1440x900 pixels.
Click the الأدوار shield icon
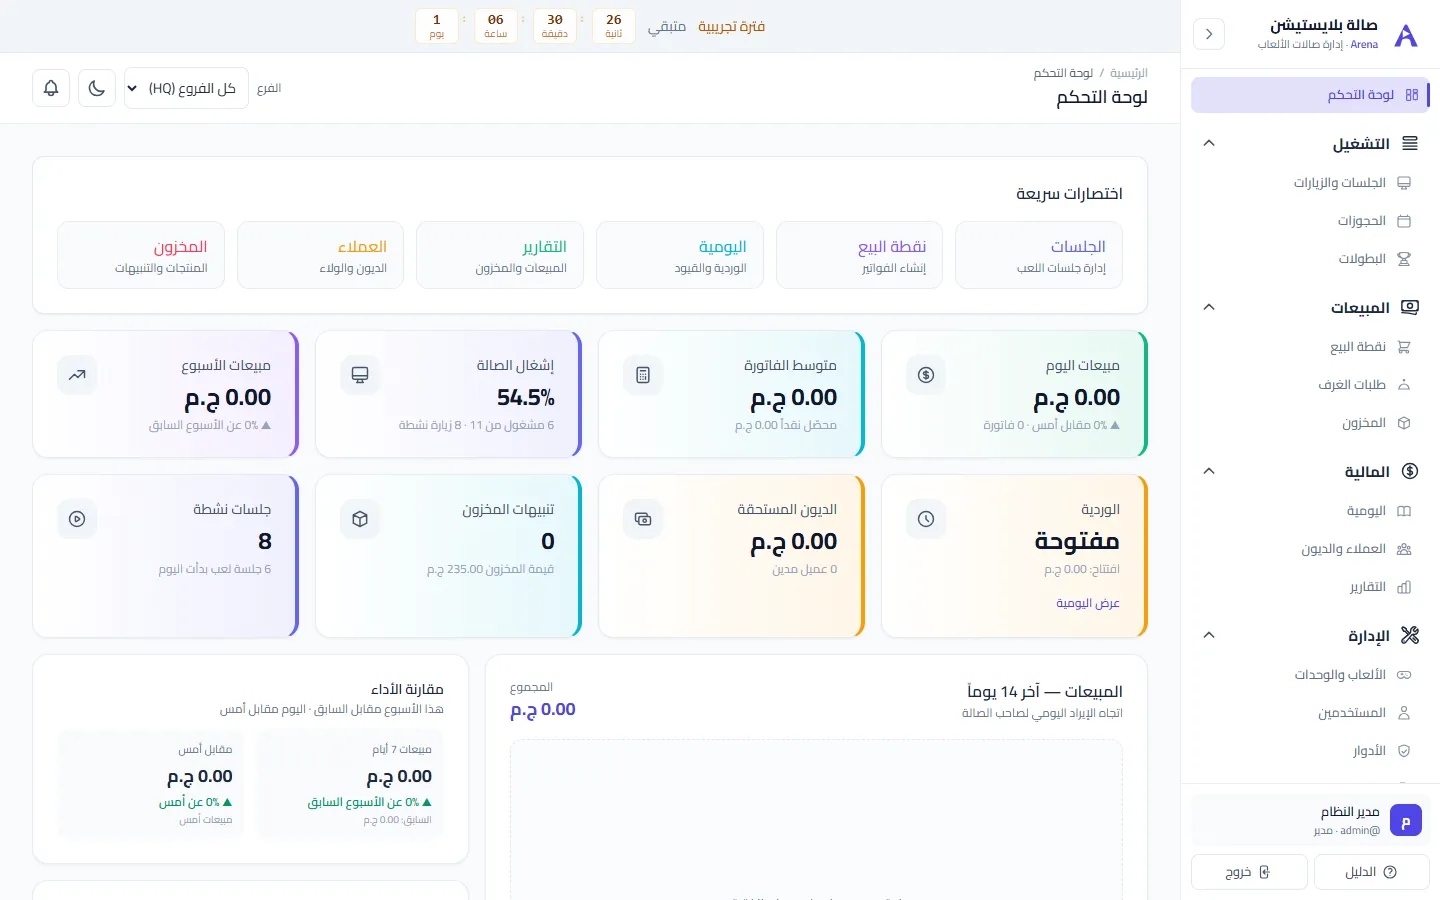pos(1404,751)
